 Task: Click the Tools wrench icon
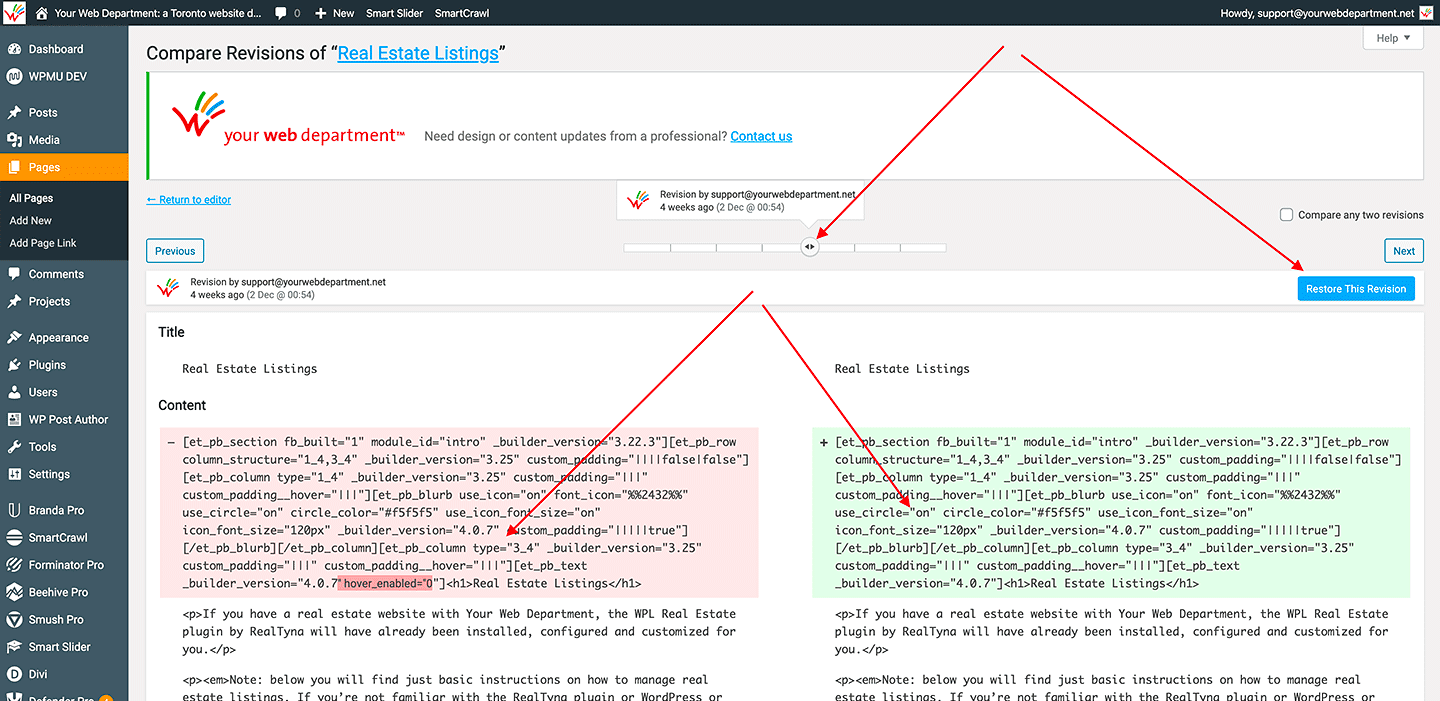[14, 447]
